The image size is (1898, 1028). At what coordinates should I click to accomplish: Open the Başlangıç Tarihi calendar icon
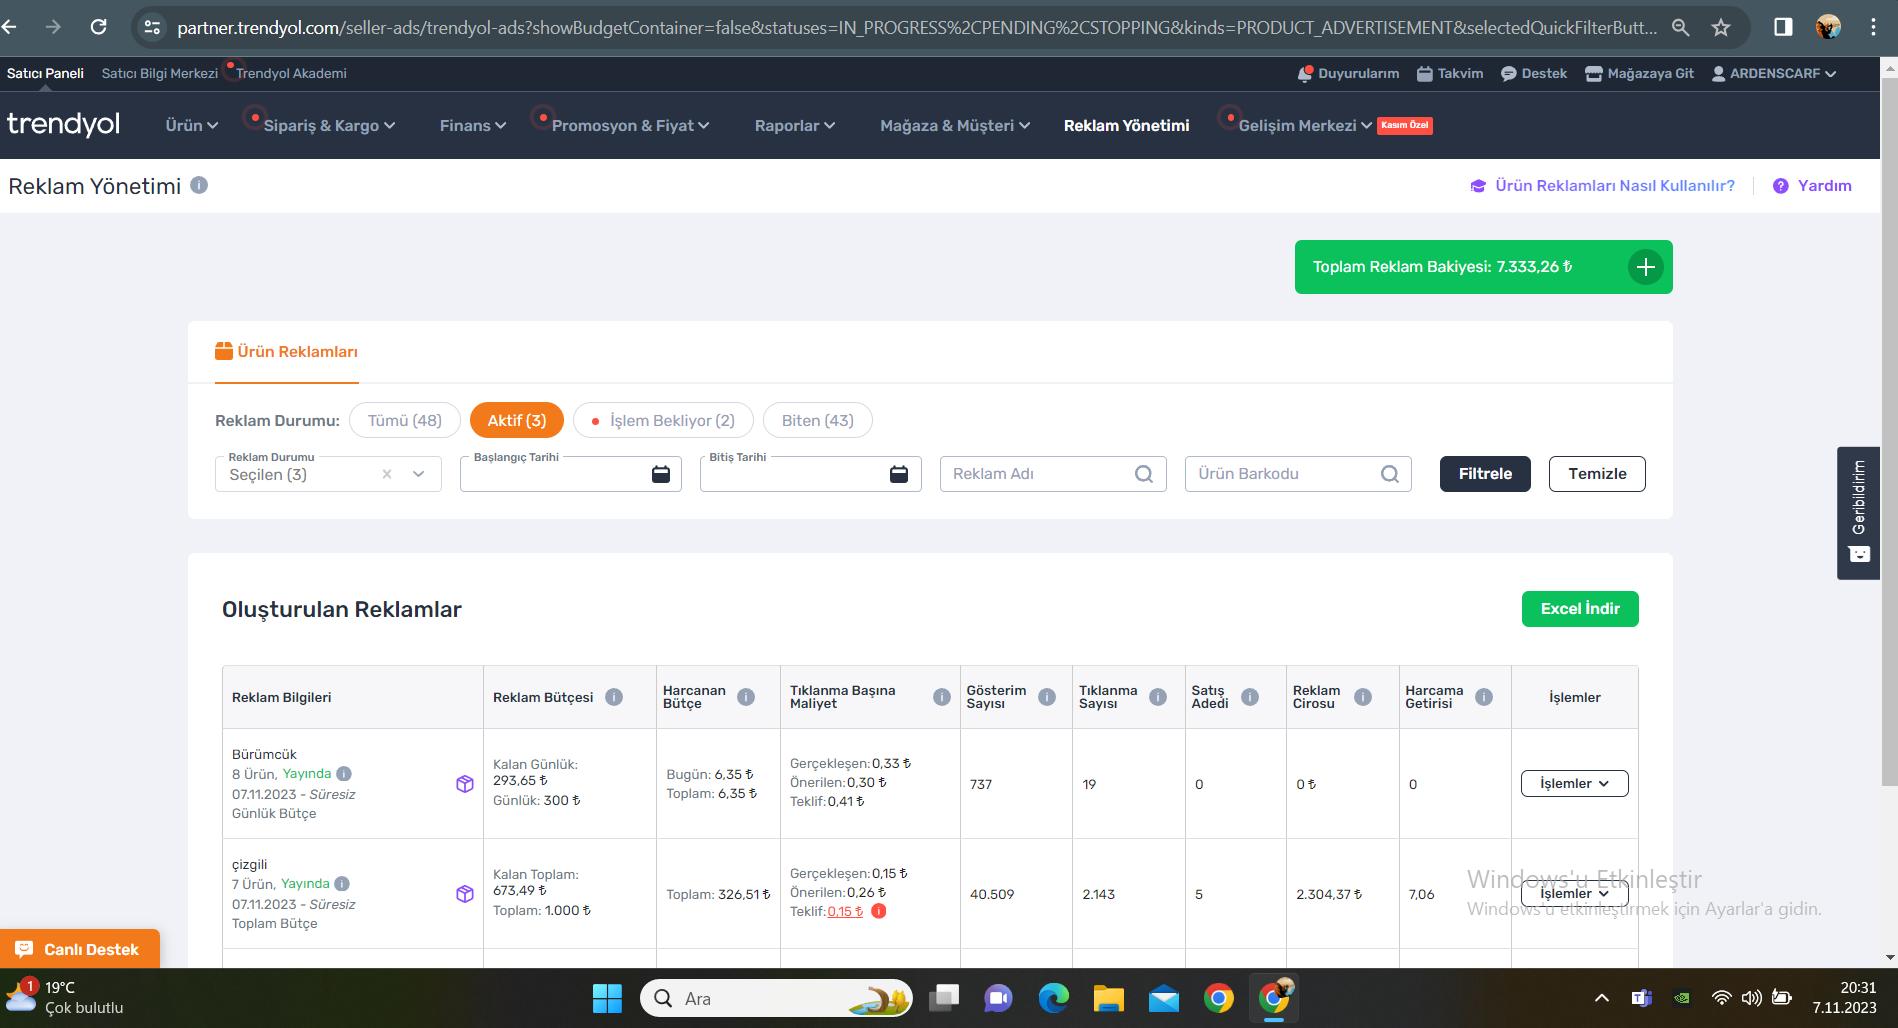click(x=661, y=474)
